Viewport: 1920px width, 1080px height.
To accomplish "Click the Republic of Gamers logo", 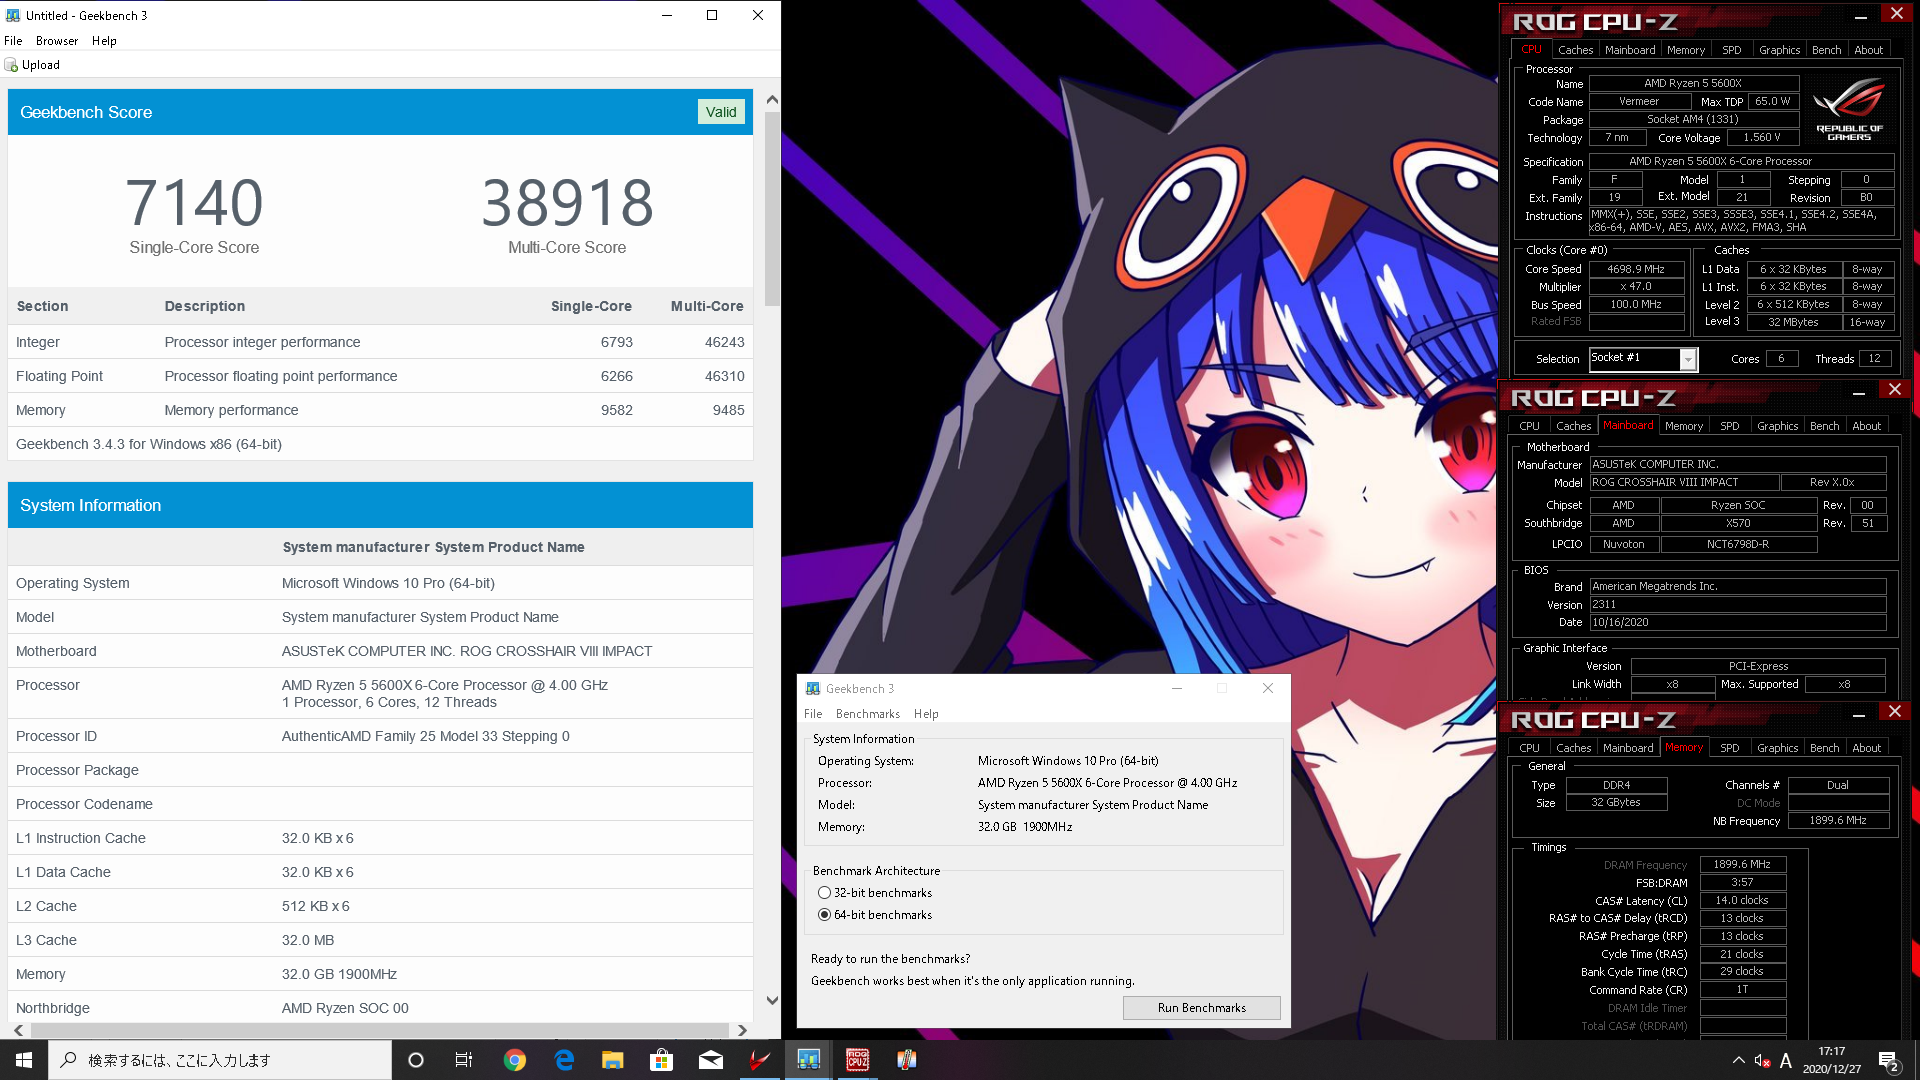I will click(x=1849, y=110).
